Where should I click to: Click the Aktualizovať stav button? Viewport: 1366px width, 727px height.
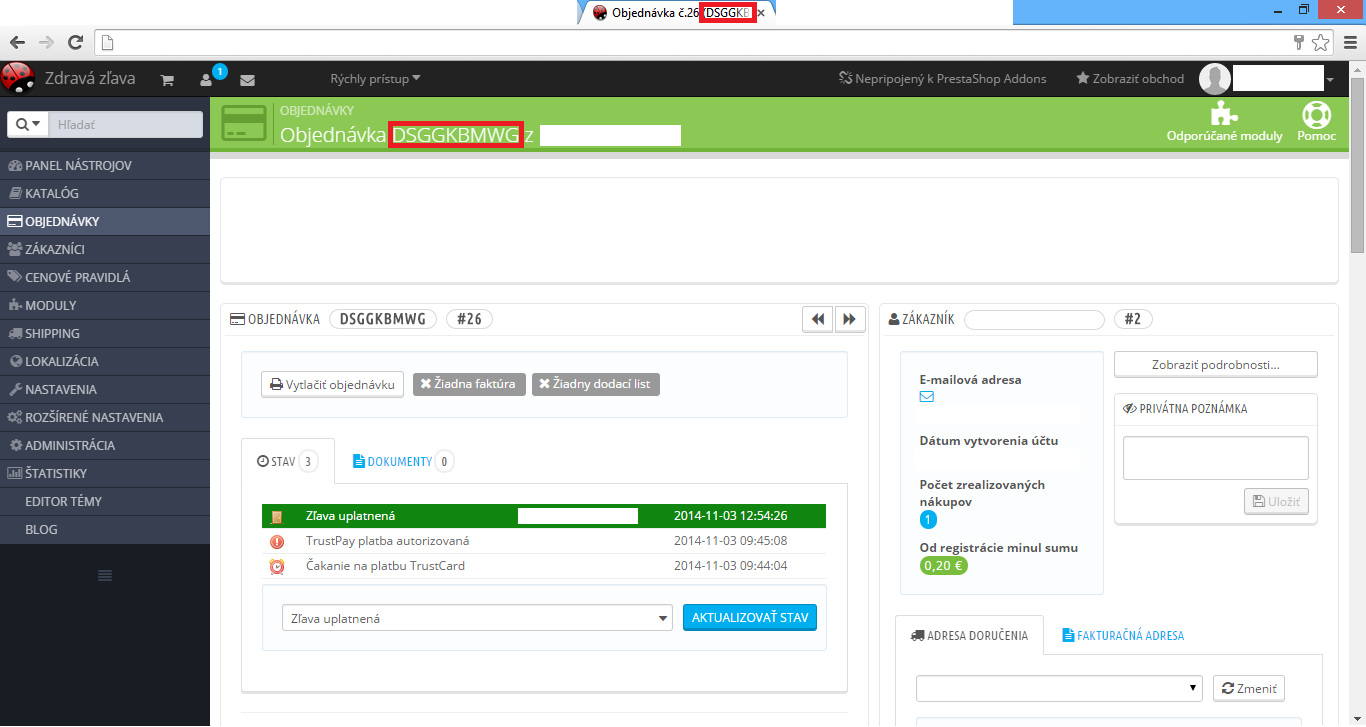click(750, 617)
